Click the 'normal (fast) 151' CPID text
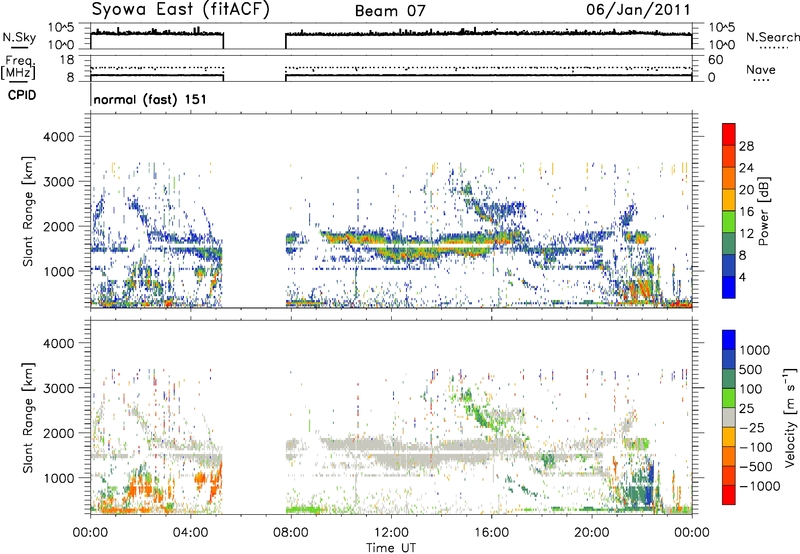This screenshot has height=554, width=800. click(150, 99)
